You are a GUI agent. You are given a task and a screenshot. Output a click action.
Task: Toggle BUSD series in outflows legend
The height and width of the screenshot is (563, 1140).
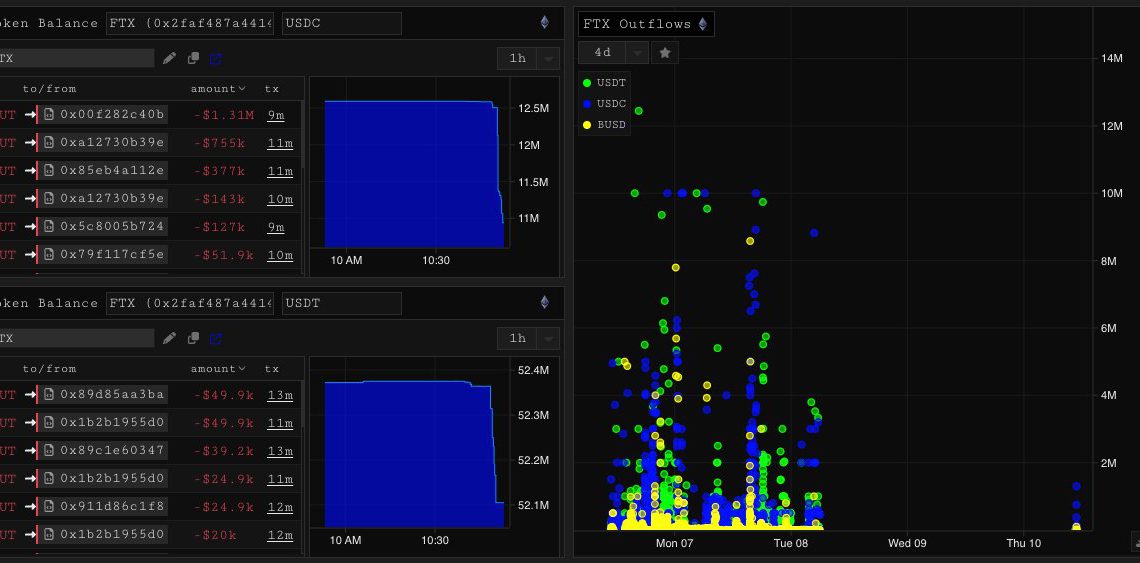605,125
